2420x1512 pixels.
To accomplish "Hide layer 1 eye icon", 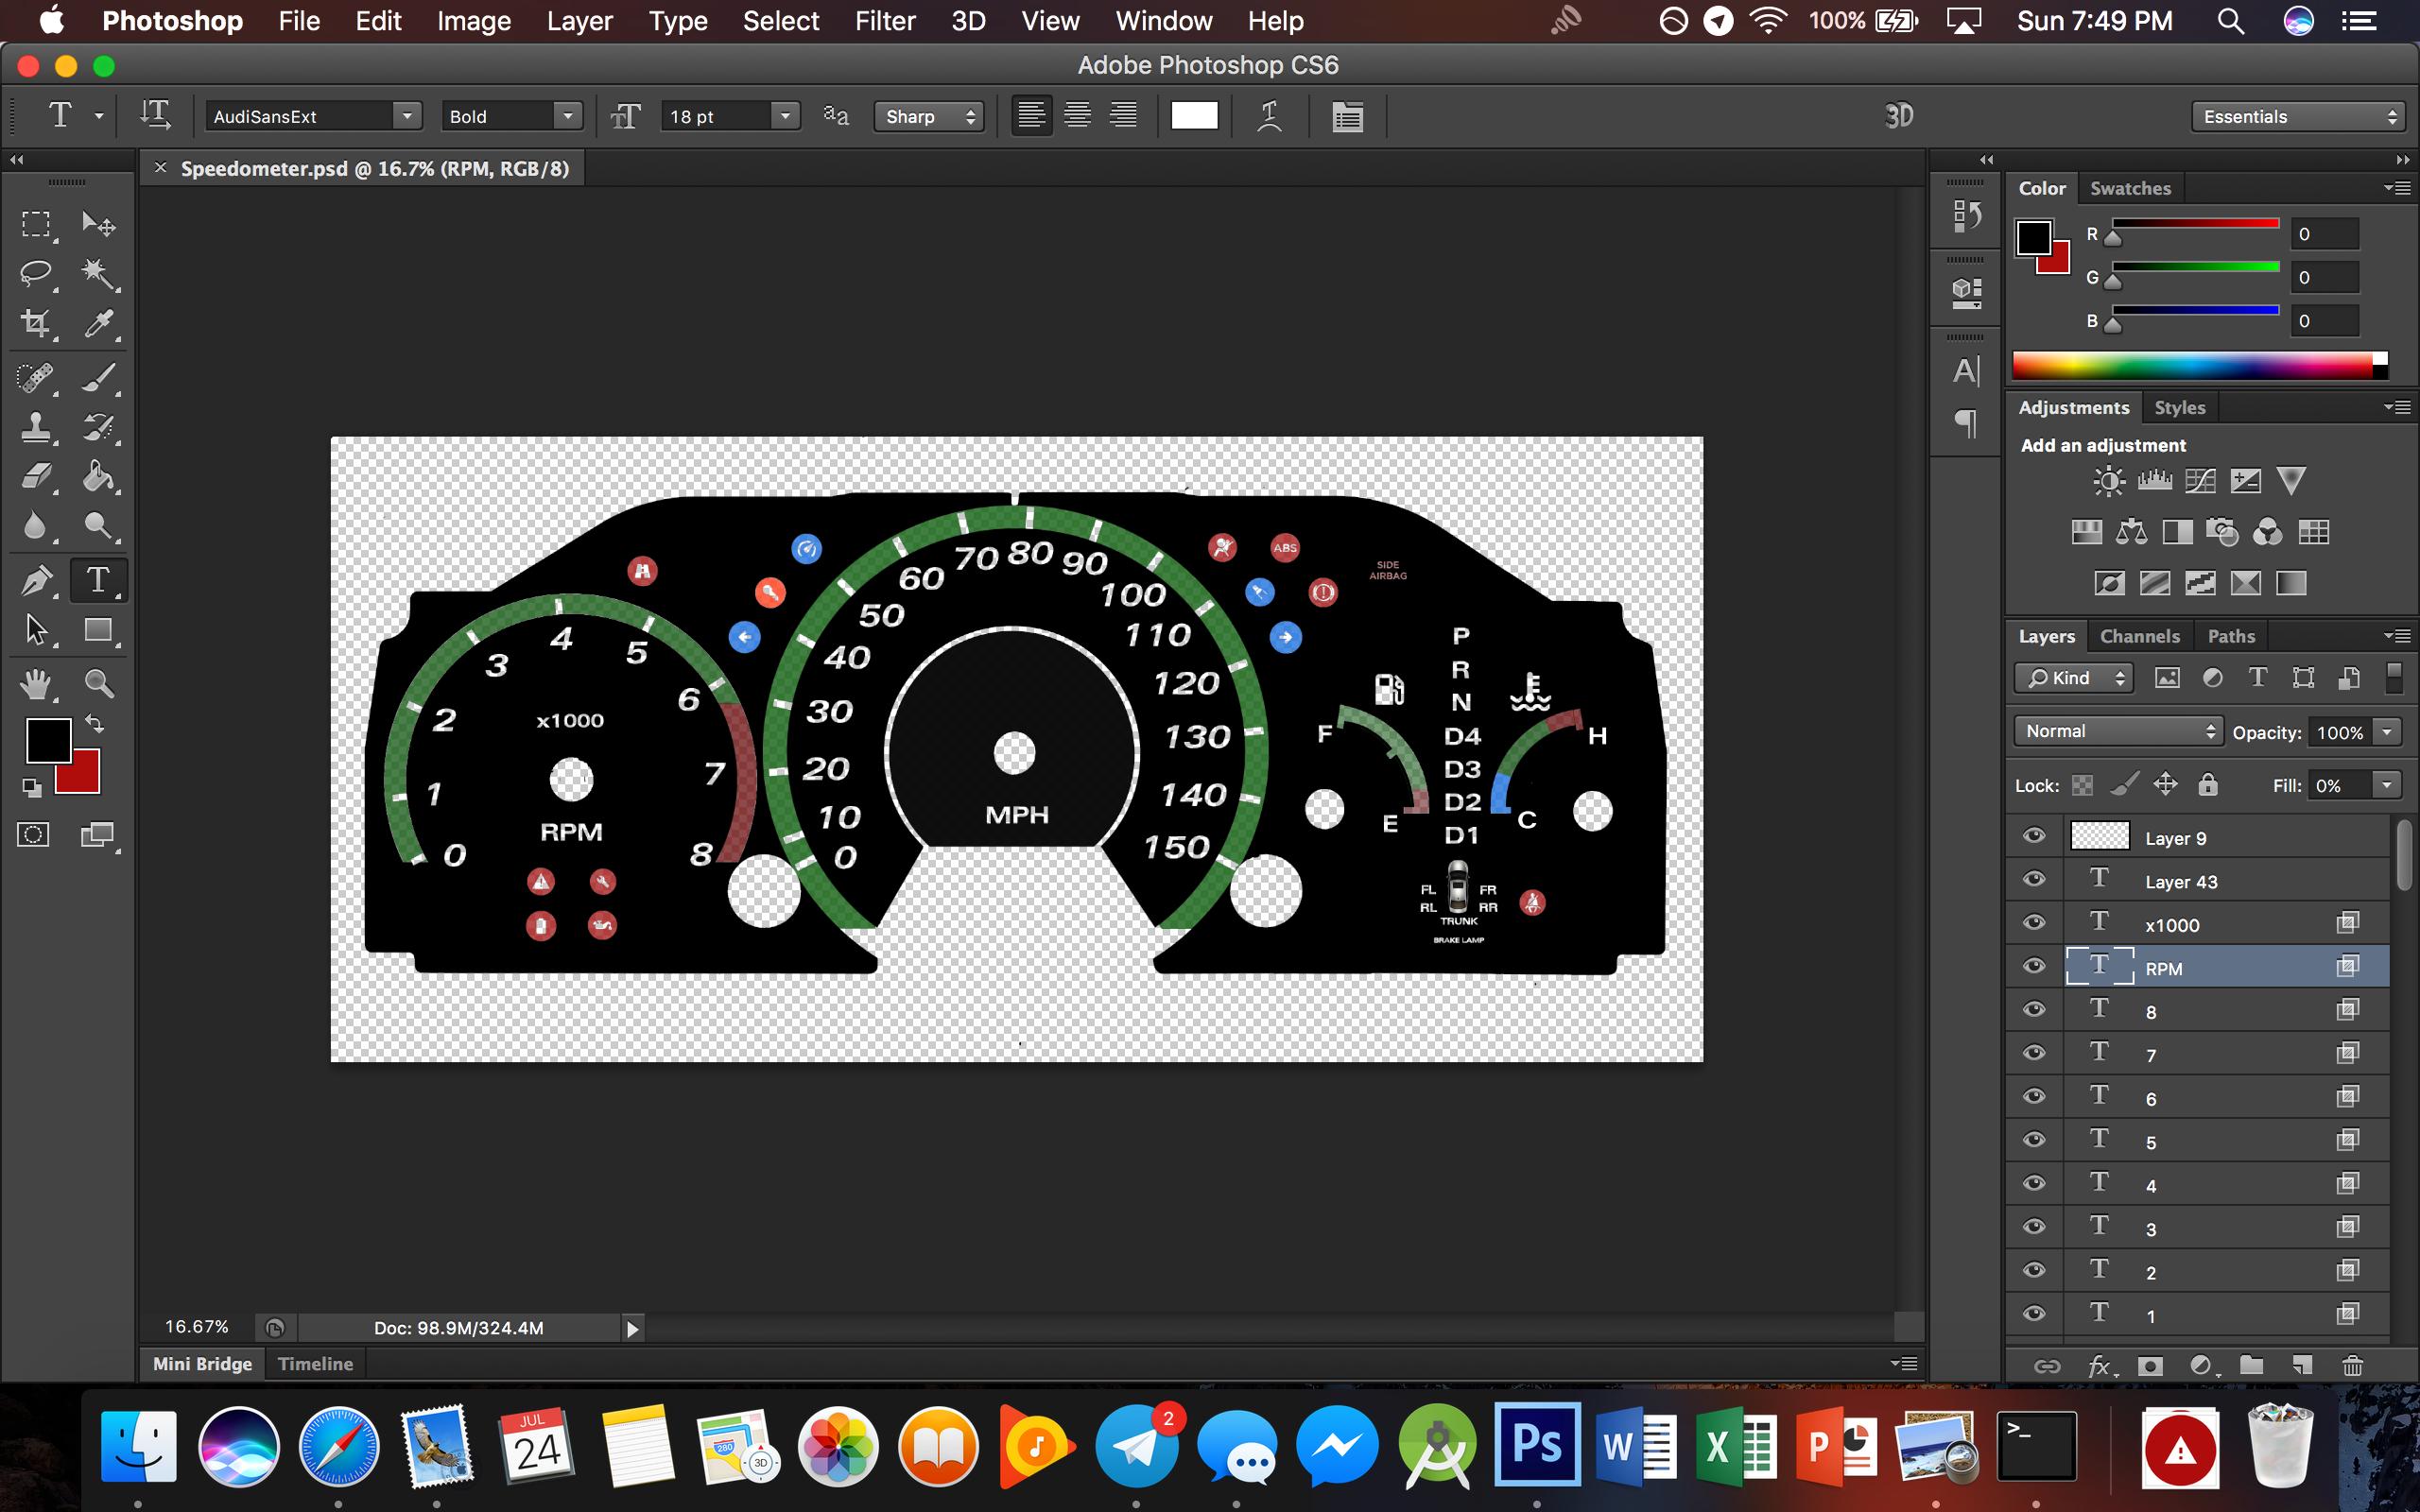I will (x=2034, y=1315).
